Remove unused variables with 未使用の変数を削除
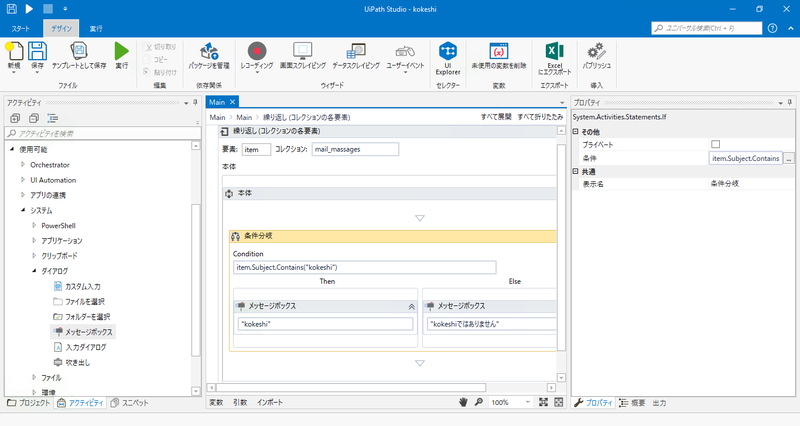 (498, 56)
